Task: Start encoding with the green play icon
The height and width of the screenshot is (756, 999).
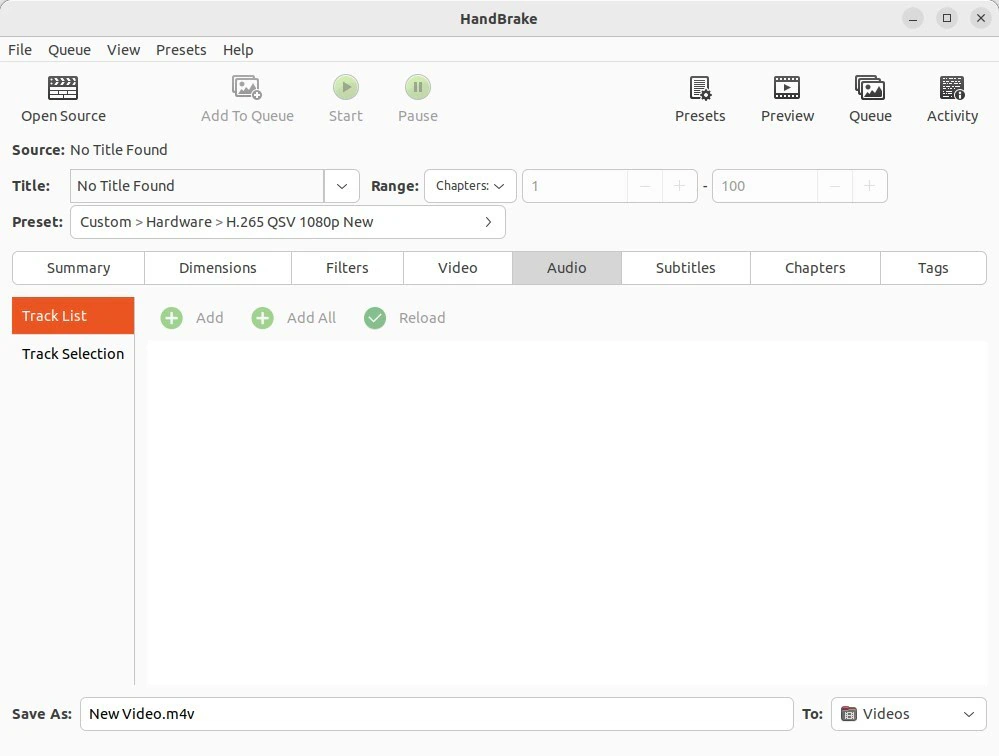Action: [x=346, y=87]
